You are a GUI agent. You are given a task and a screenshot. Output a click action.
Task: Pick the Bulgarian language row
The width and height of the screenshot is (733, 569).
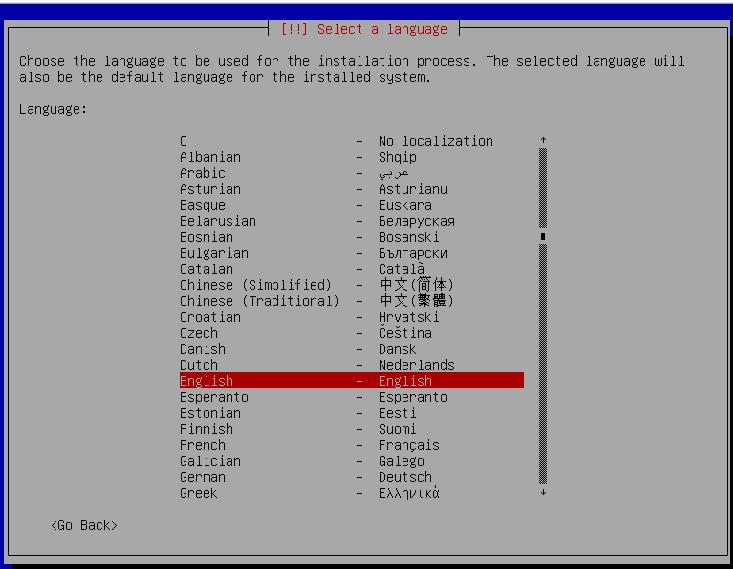click(352, 253)
